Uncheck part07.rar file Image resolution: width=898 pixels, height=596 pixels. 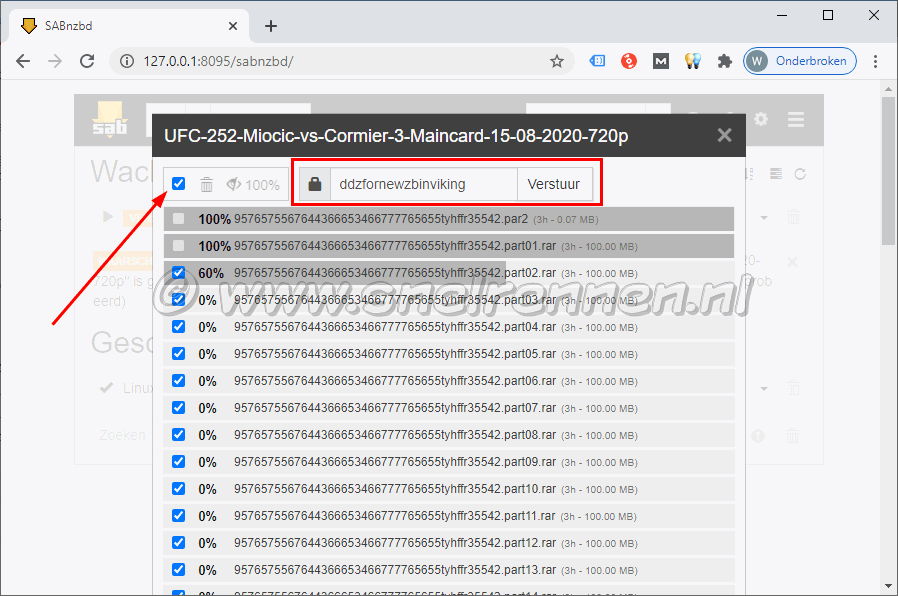179,408
